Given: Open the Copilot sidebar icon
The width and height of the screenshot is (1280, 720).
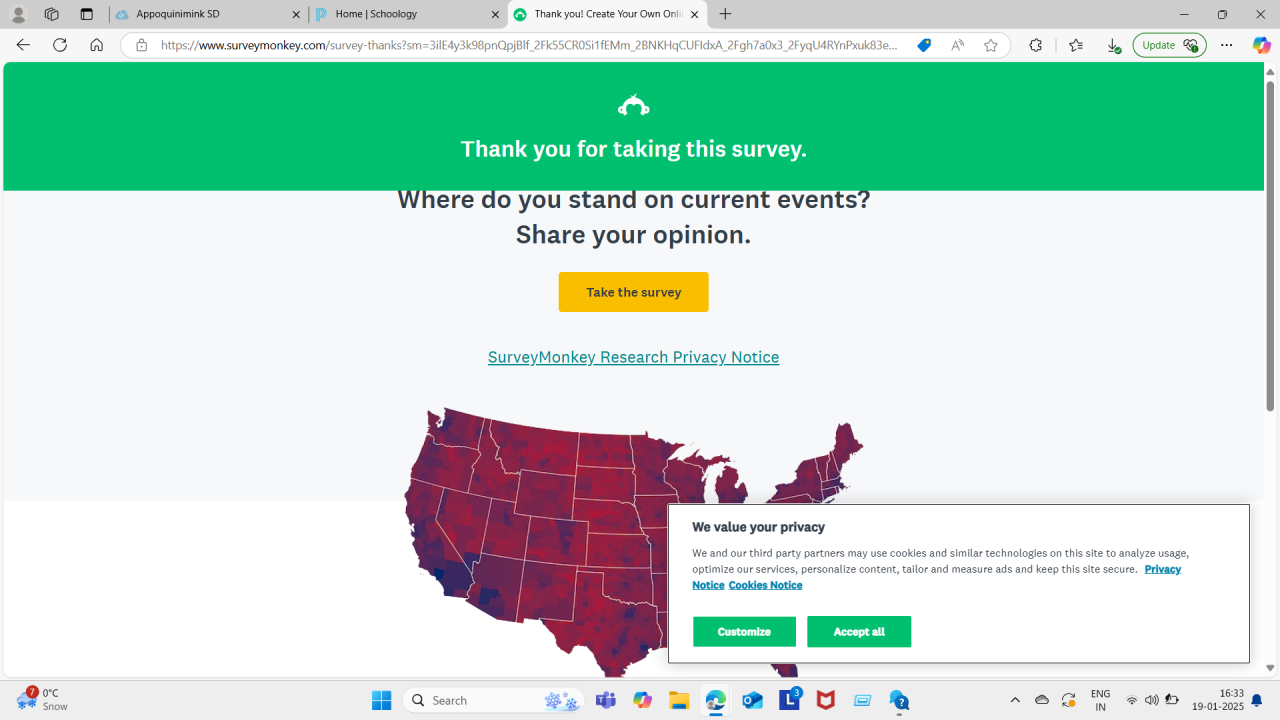Looking at the screenshot, I should coord(1261,45).
